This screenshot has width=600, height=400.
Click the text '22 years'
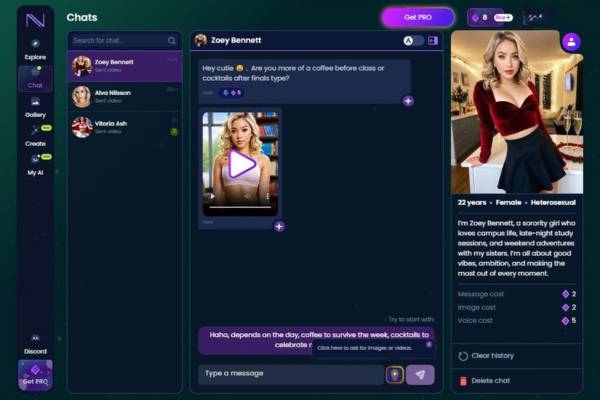coord(472,202)
